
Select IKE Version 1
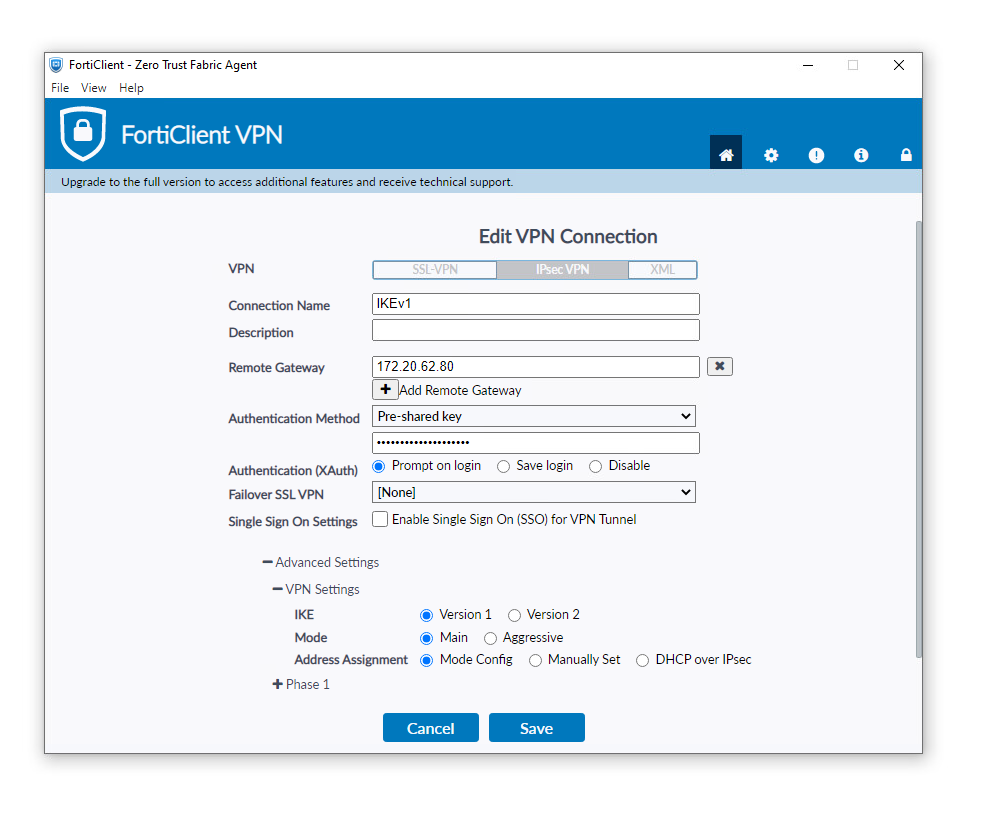(426, 616)
